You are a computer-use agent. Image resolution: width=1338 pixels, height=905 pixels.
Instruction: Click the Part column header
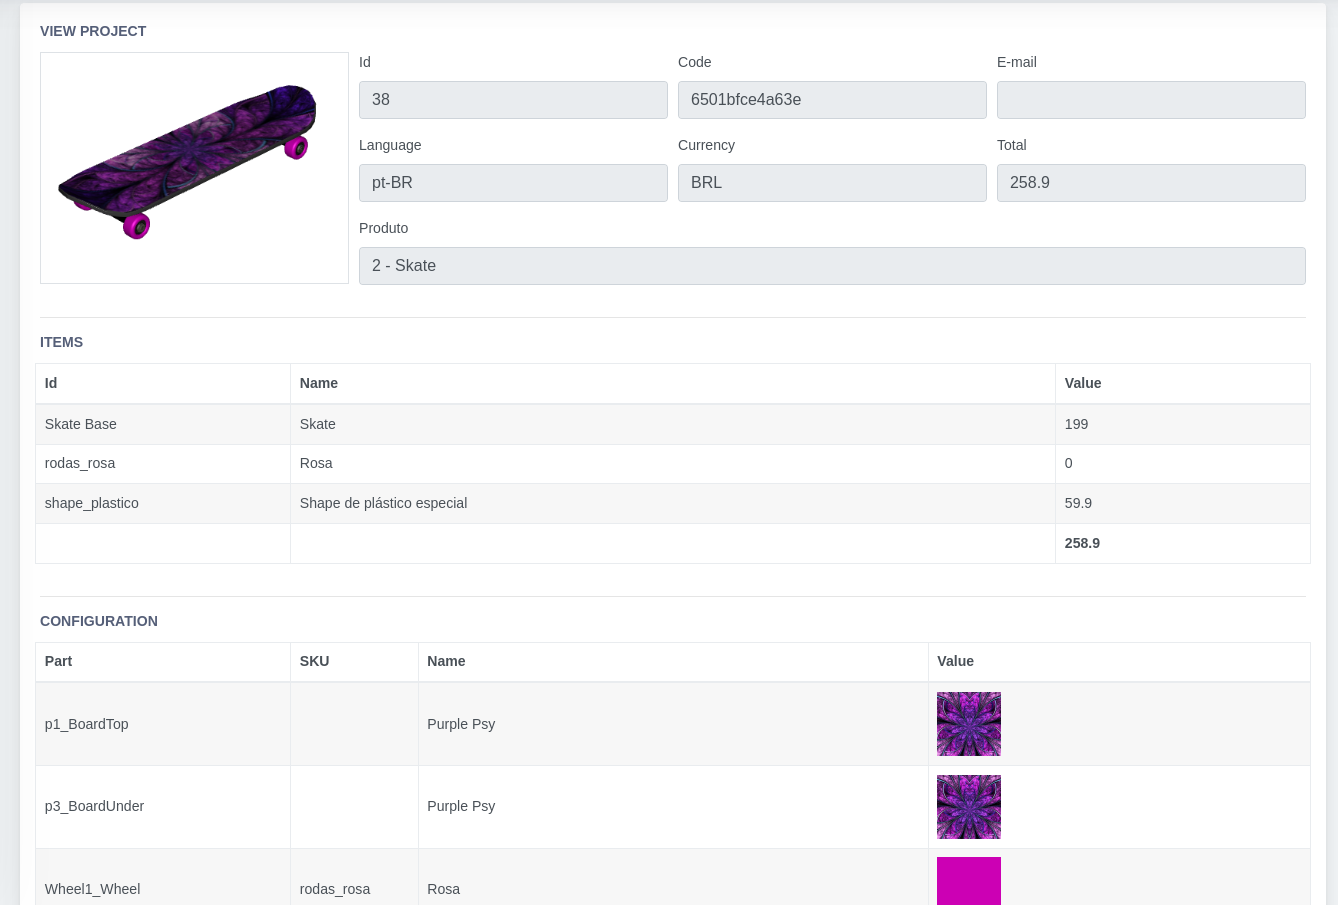(x=58, y=661)
